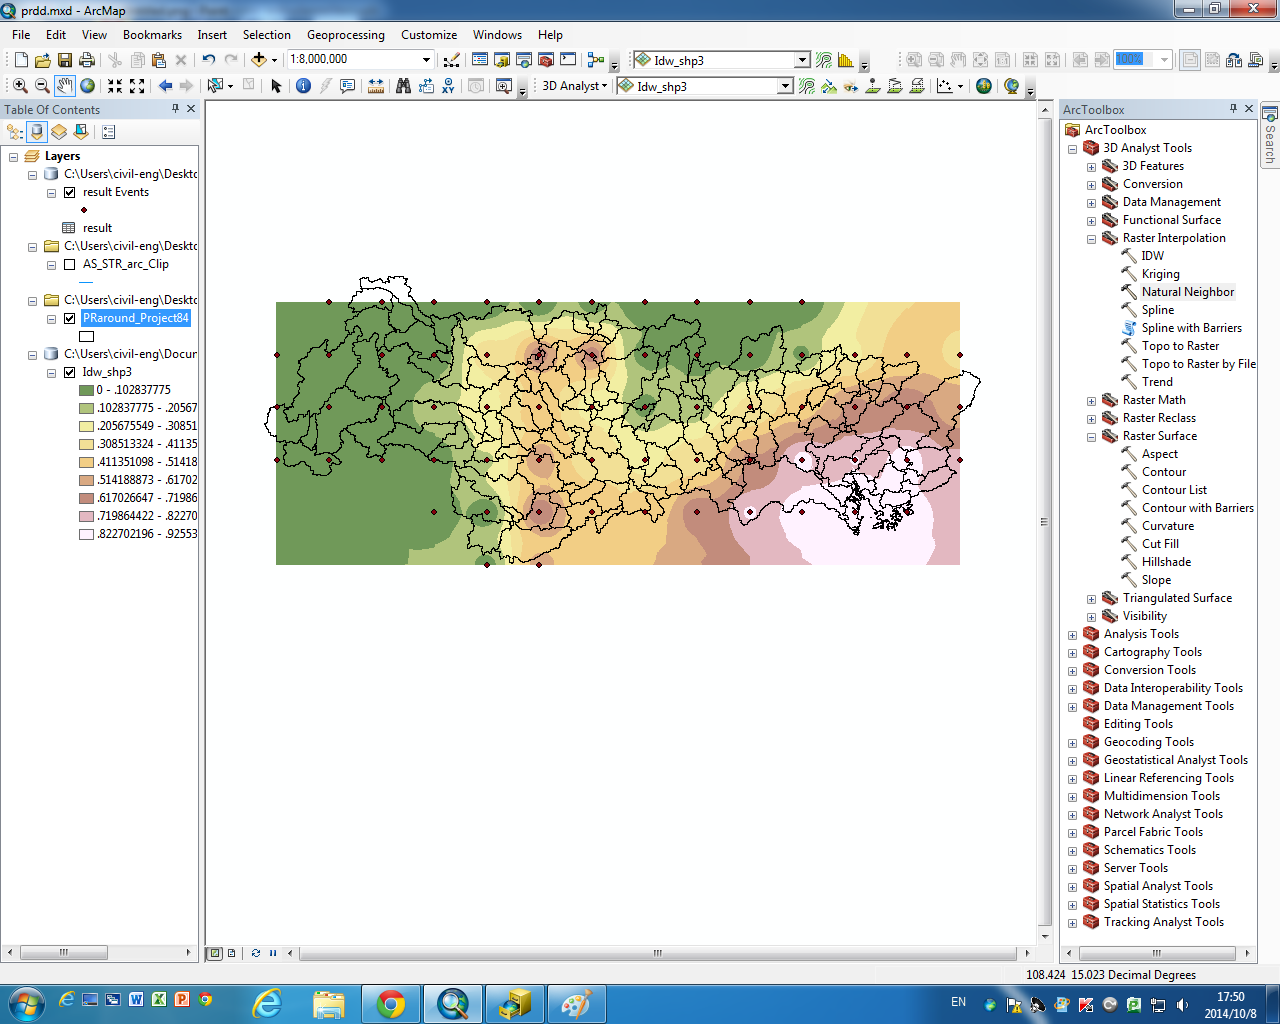Select the Measure ruler tool
Screen dimensions: 1280x1024
point(376,86)
